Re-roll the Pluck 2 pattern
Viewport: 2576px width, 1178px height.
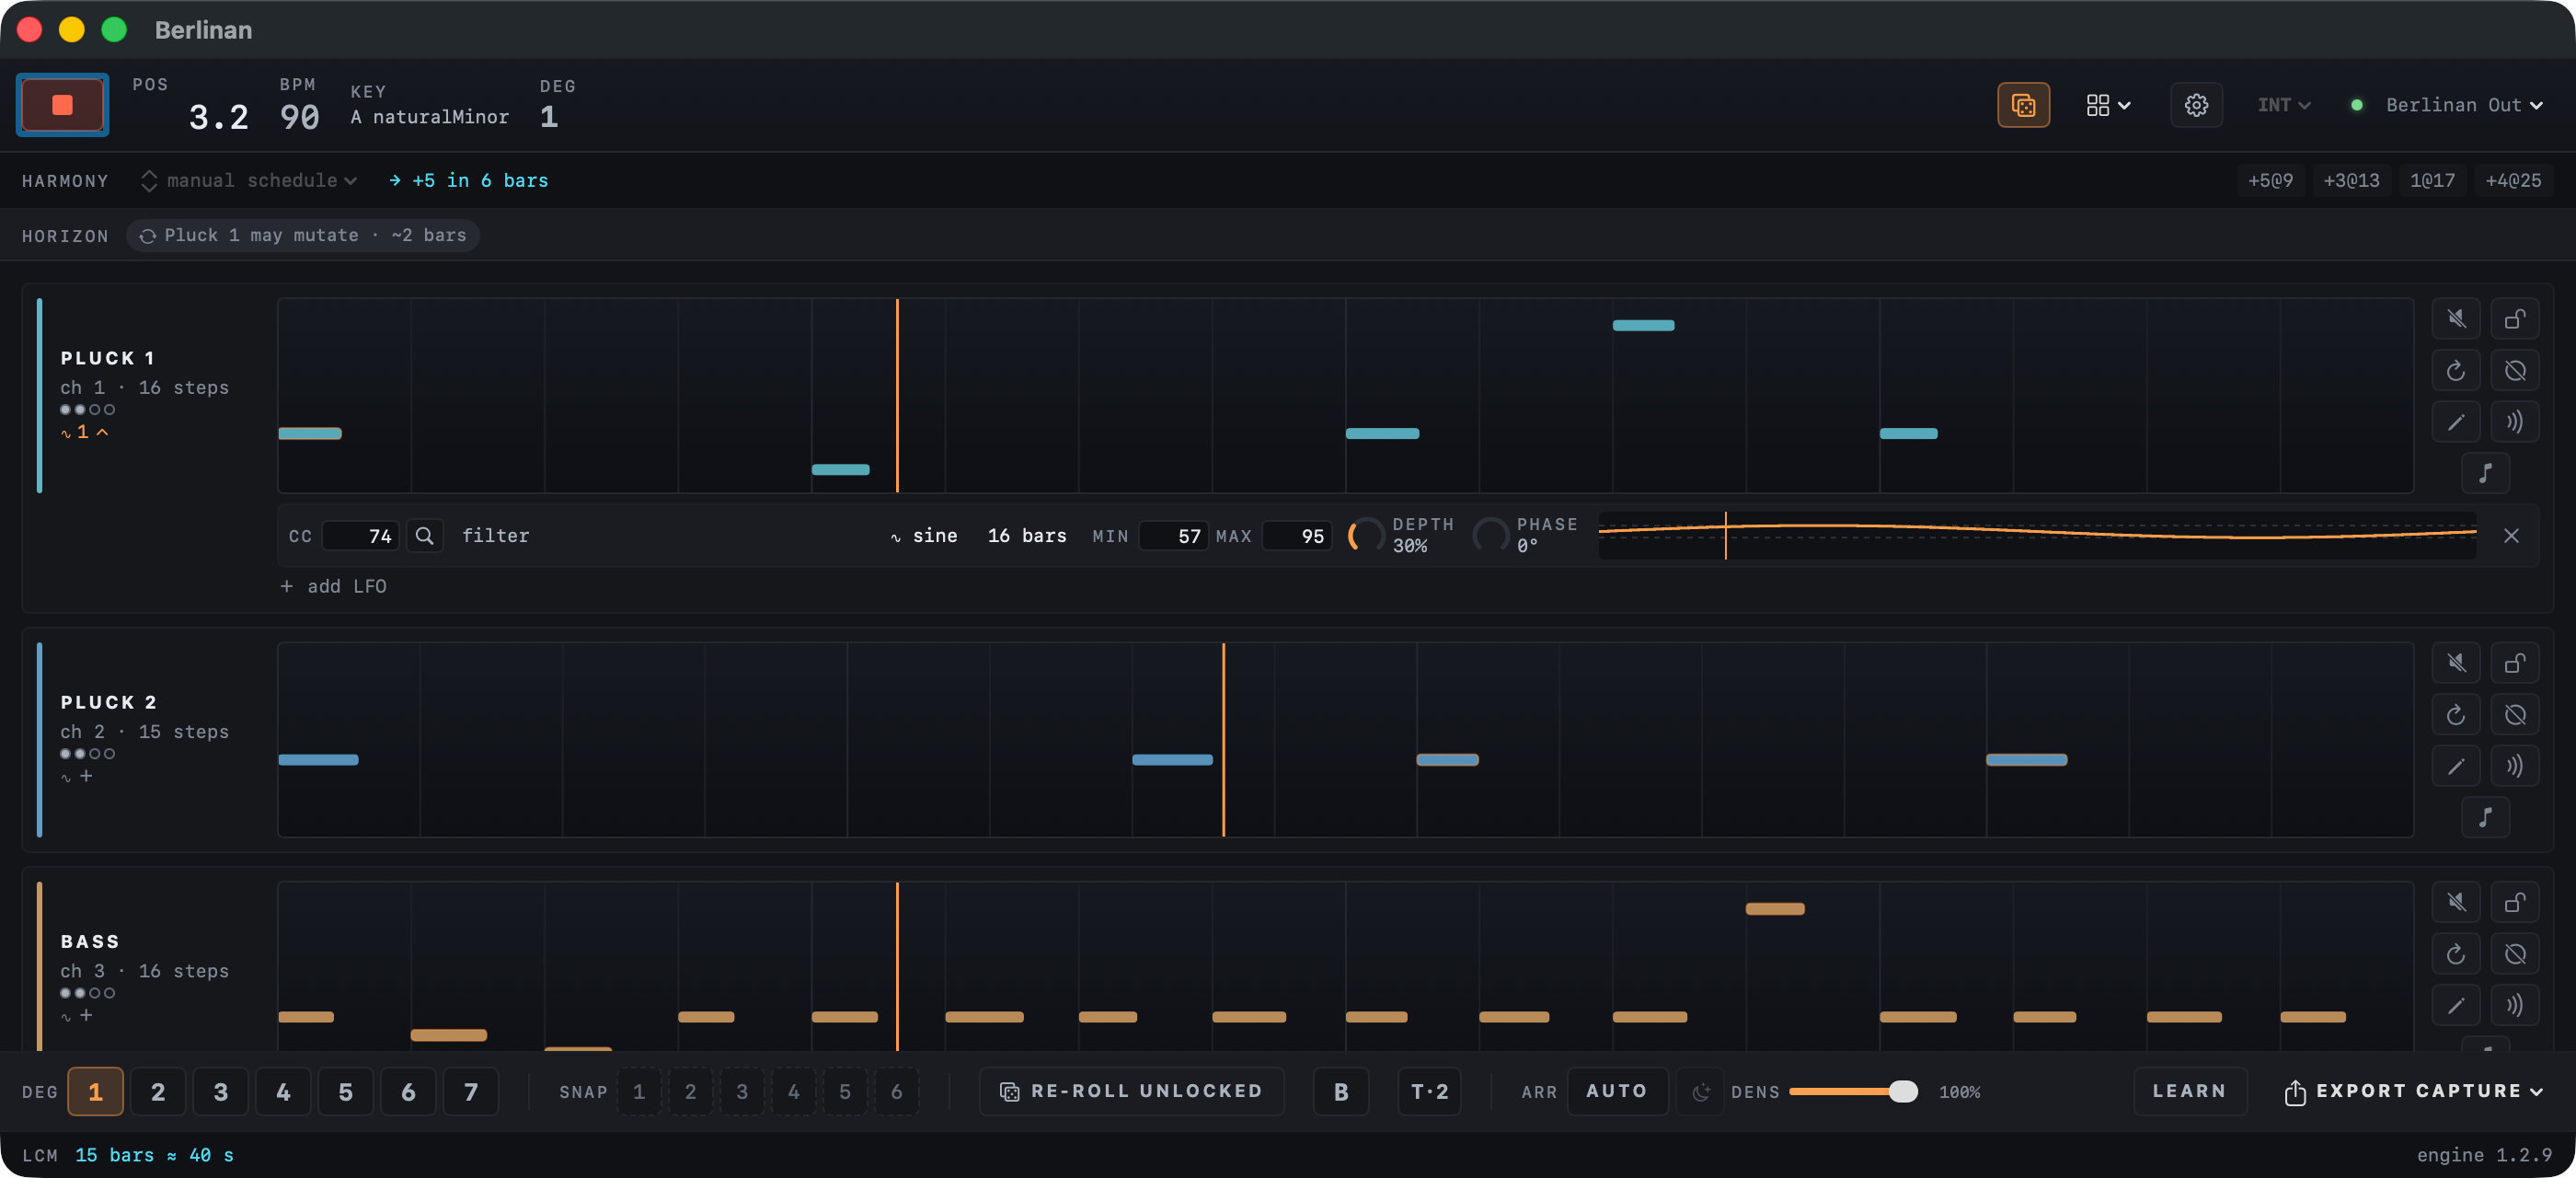[x=2456, y=715]
